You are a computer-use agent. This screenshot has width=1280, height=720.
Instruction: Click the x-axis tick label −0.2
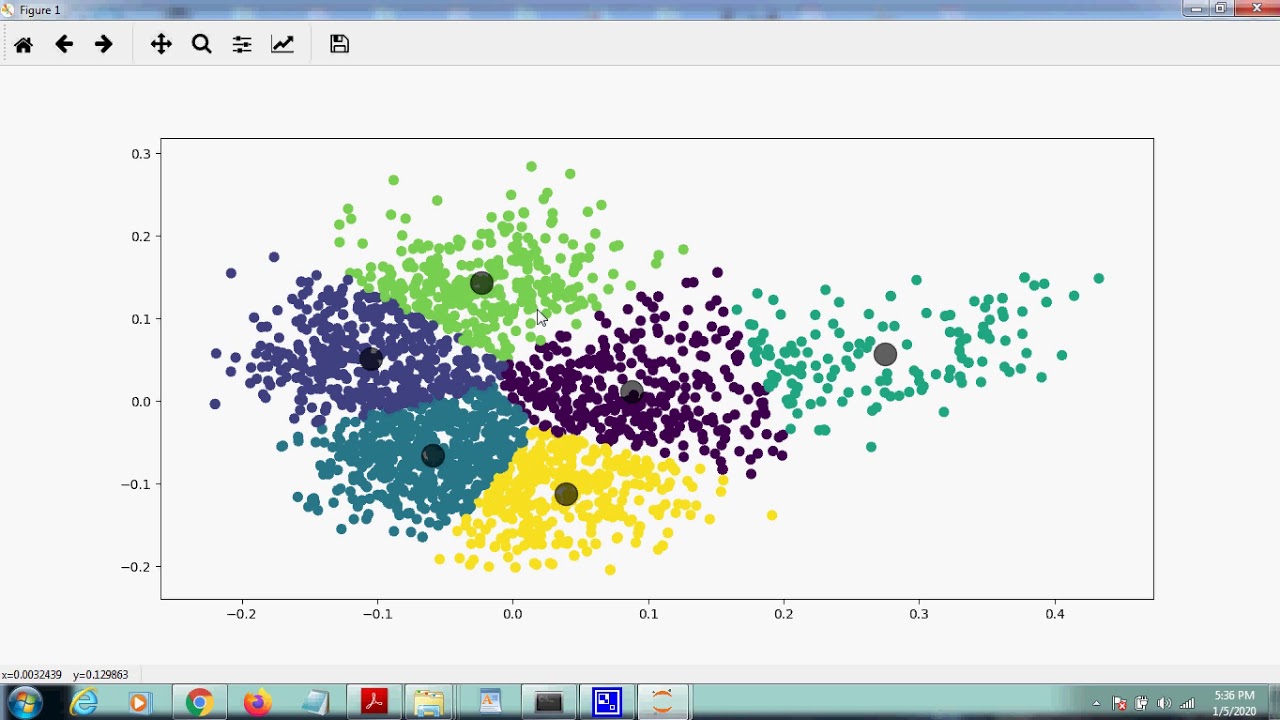pos(241,614)
